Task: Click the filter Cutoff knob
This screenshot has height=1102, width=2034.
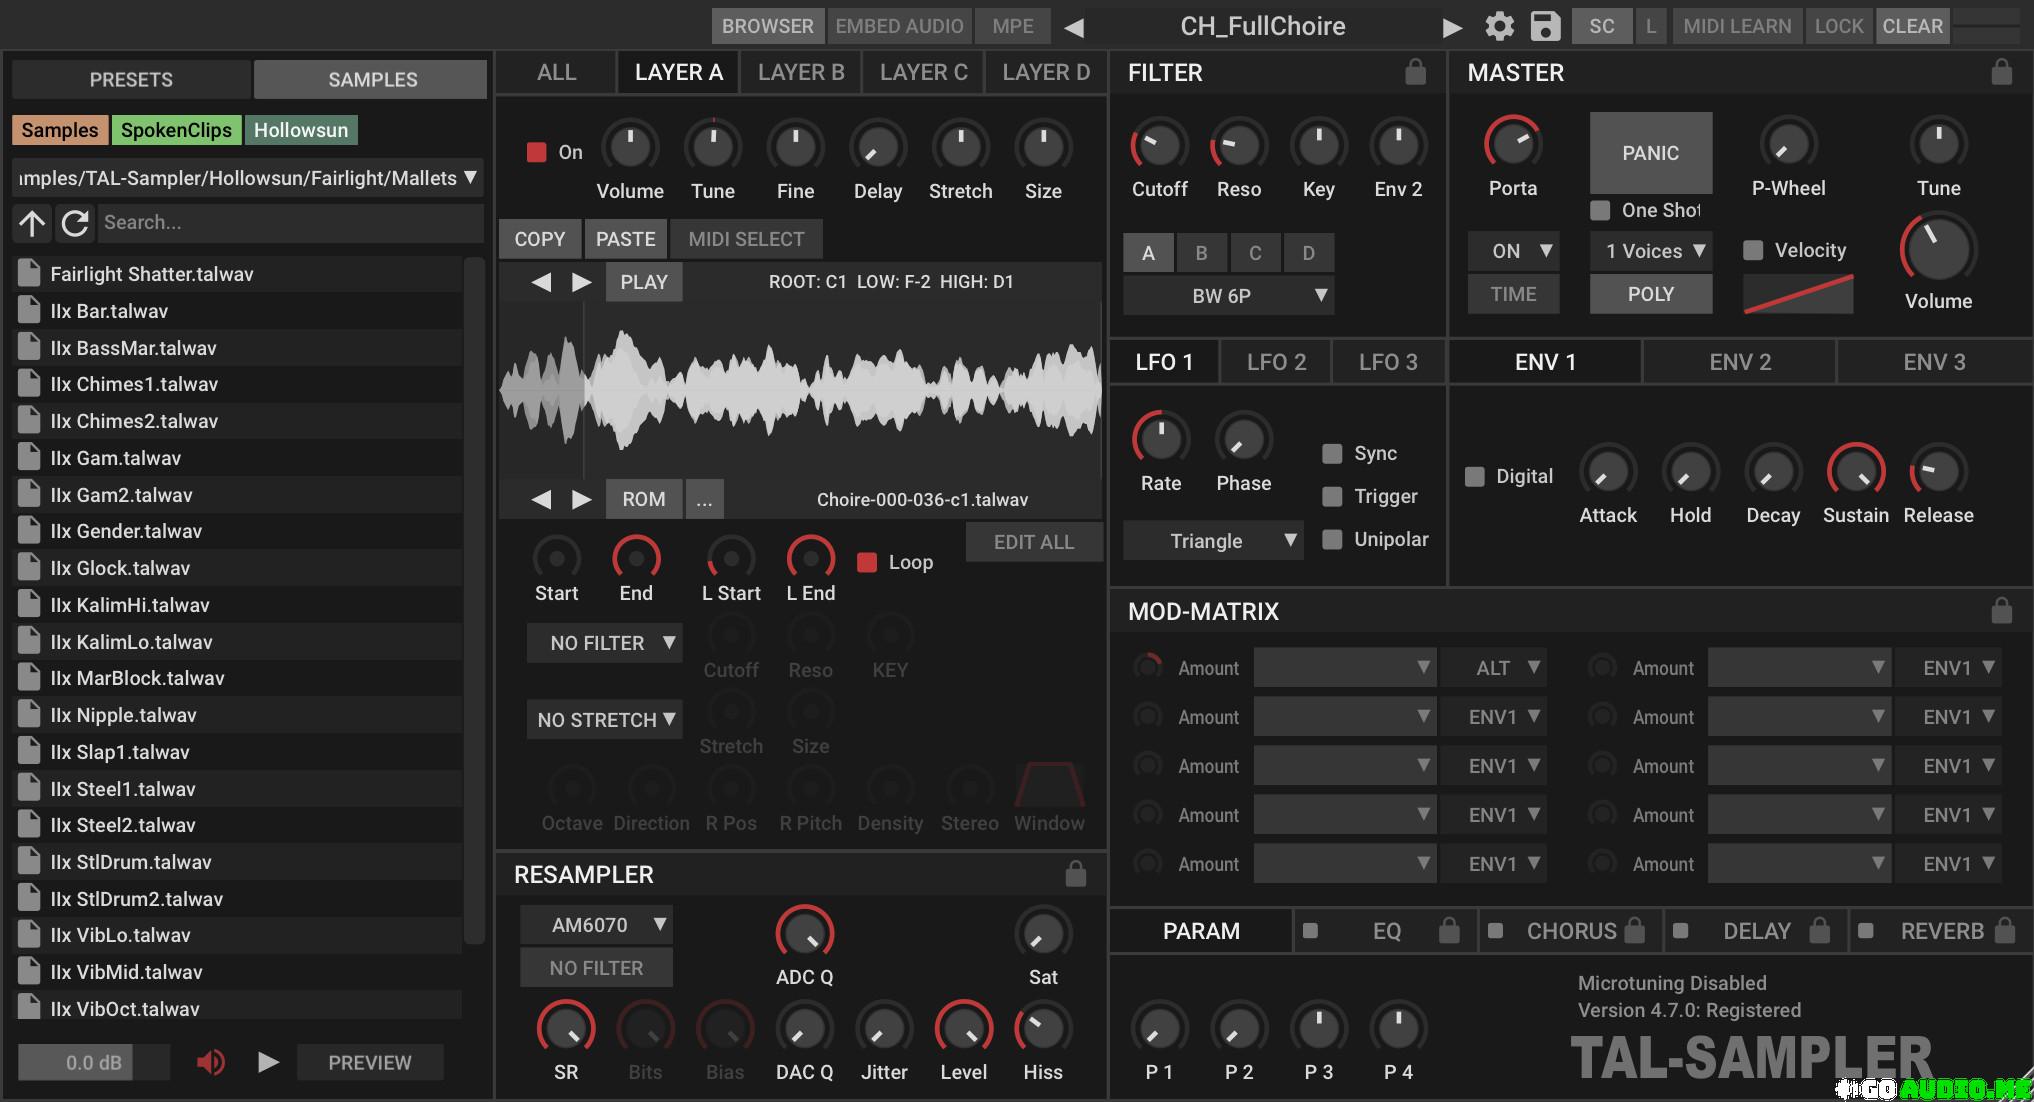Action: tap(1159, 146)
